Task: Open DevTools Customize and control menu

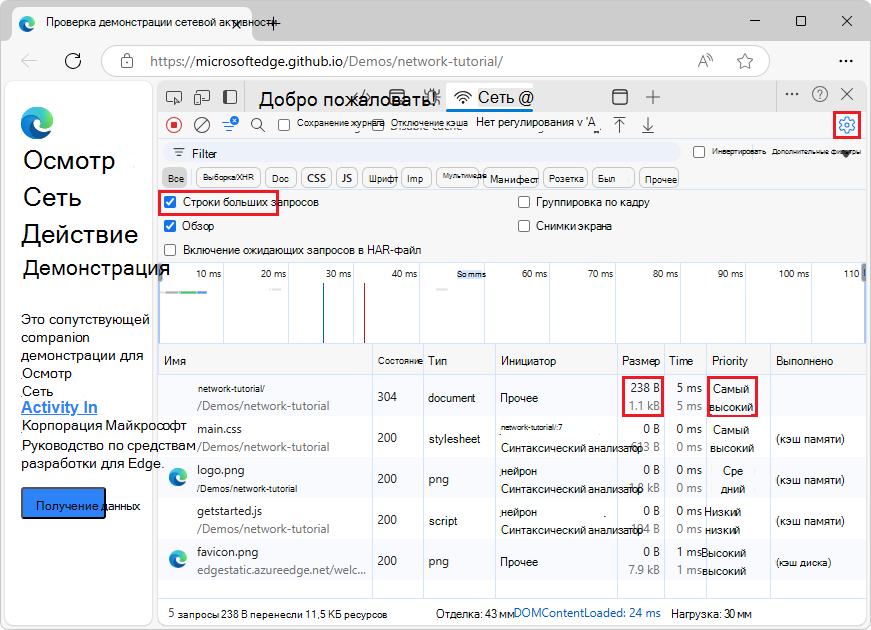Action: pyautogui.click(x=792, y=94)
